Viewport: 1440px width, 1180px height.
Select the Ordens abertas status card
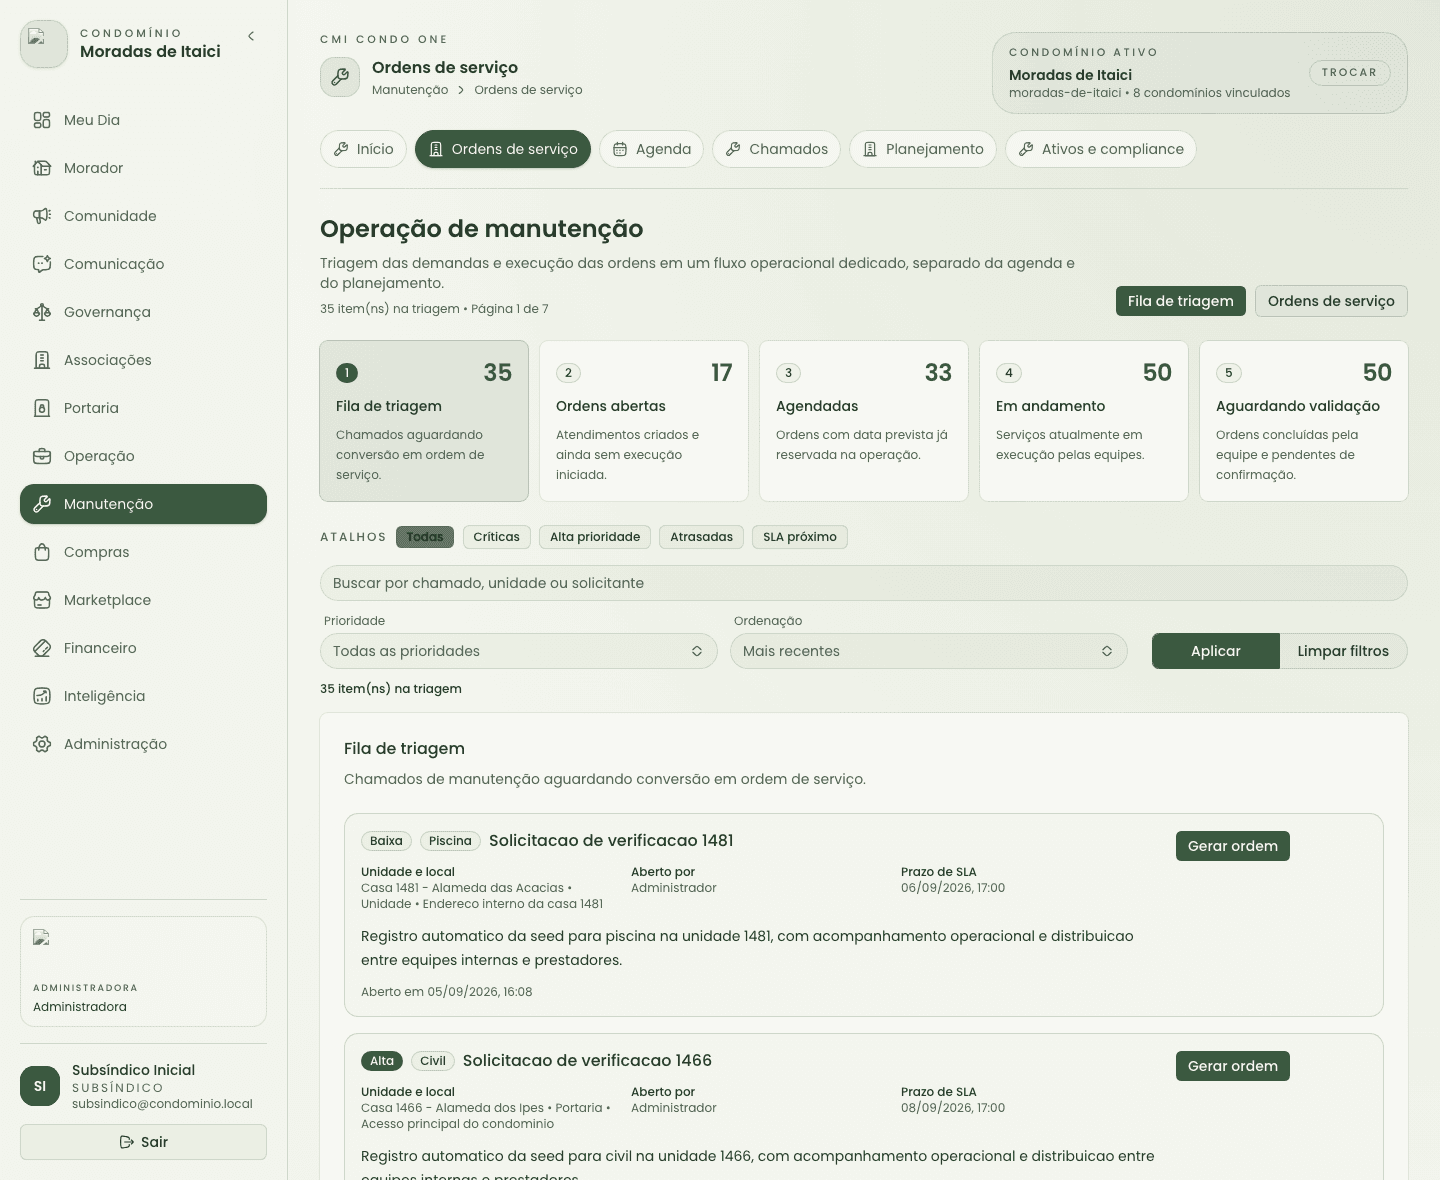[644, 421]
